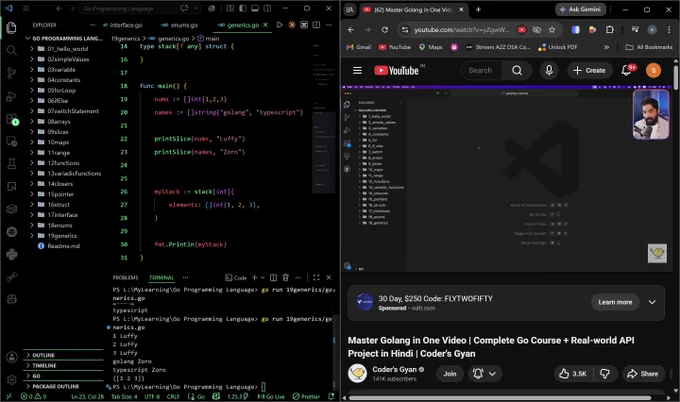
Task: Click the video player thumbnail area
Action: (x=507, y=179)
